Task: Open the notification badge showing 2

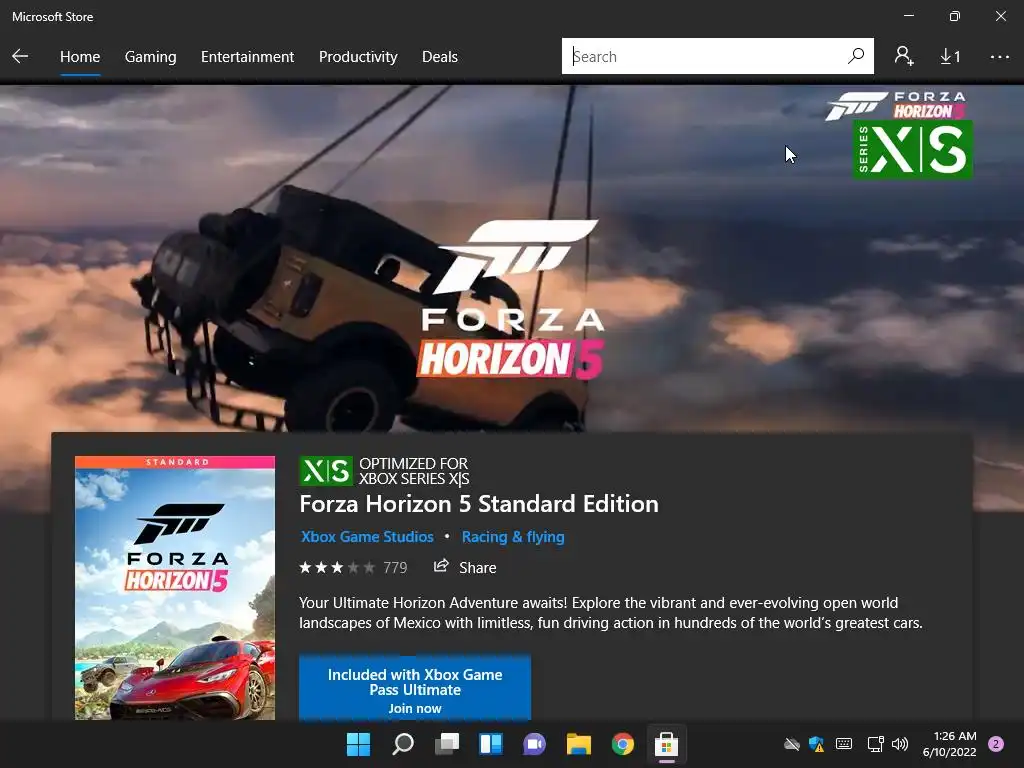Action: point(996,744)
